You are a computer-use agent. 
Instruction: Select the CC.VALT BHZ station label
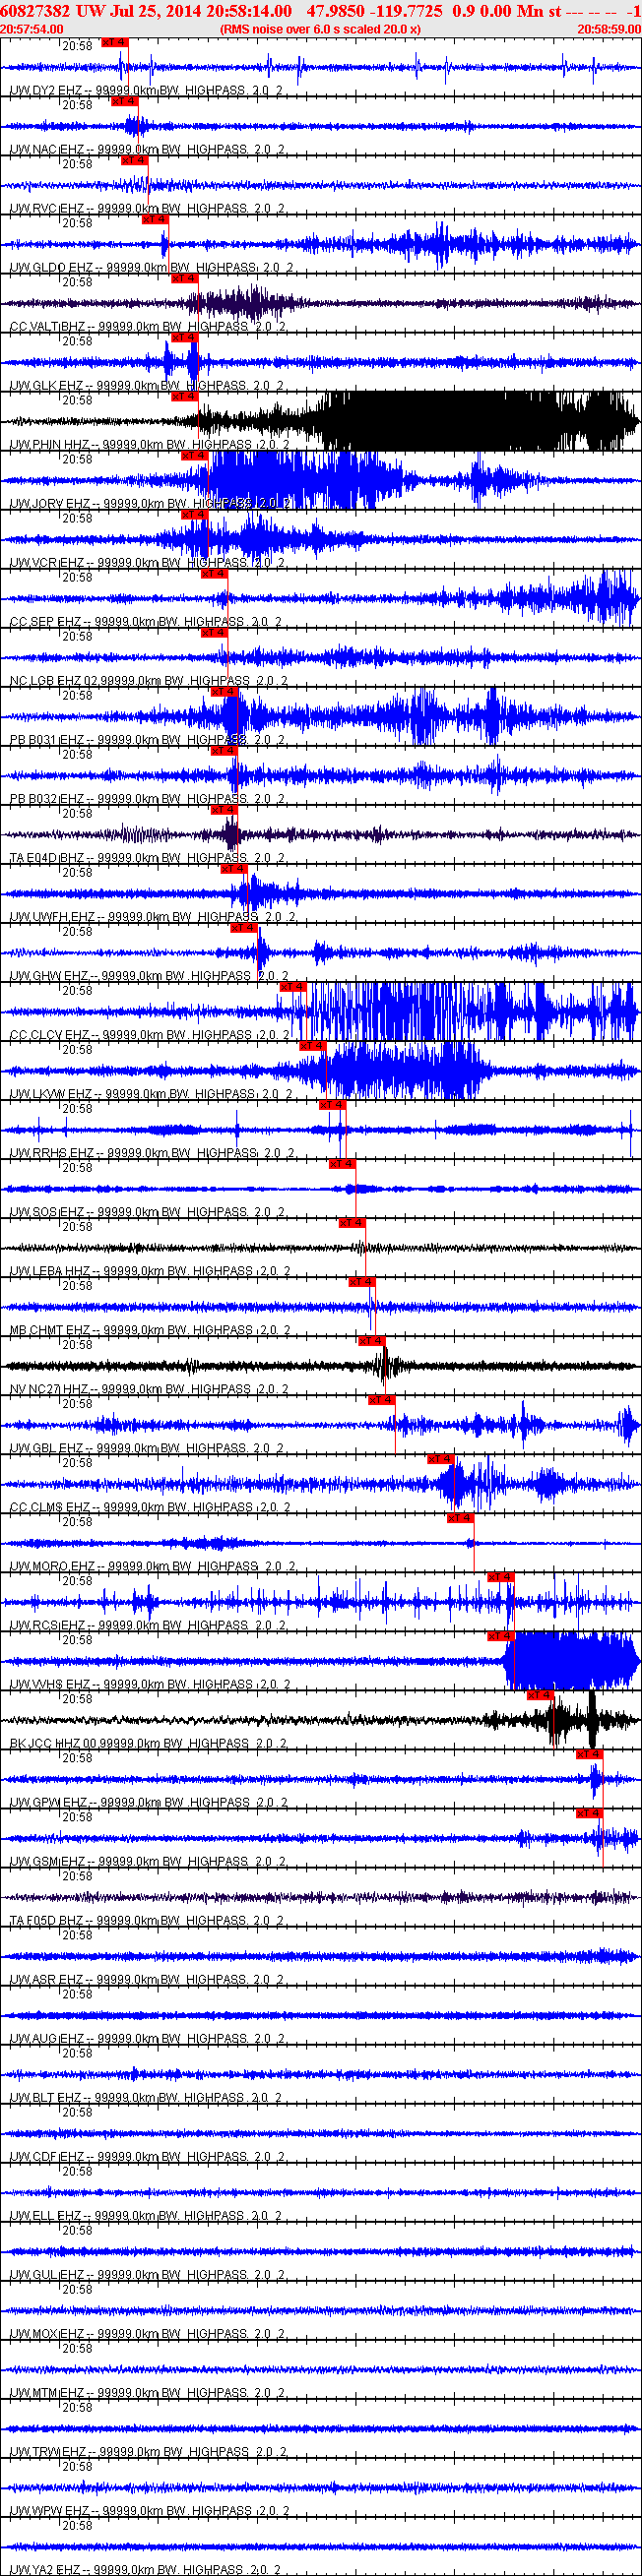click(x=148, y=327)
